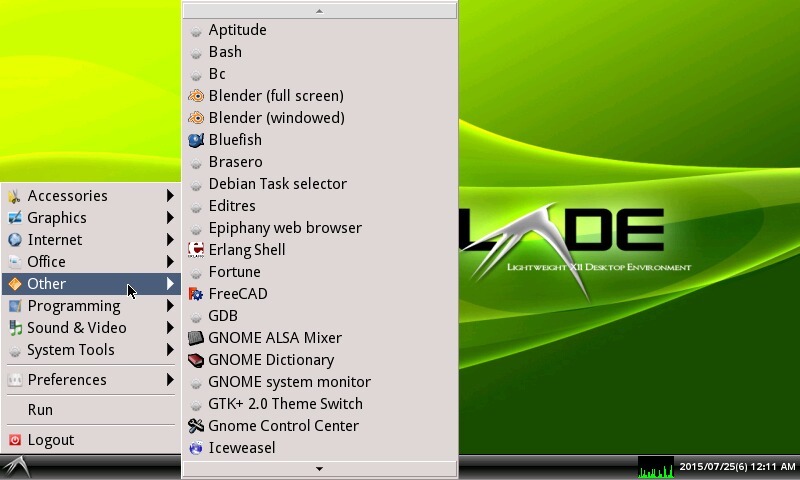Click the FreeCAD icon

click(196, 294)
